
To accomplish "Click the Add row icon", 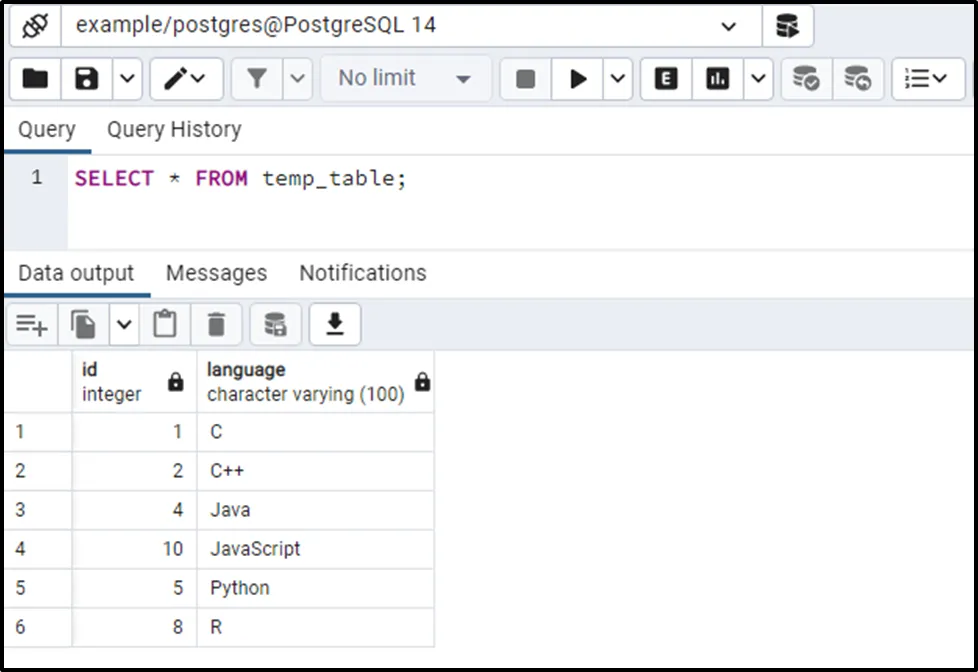I will [x=32, y=324].
